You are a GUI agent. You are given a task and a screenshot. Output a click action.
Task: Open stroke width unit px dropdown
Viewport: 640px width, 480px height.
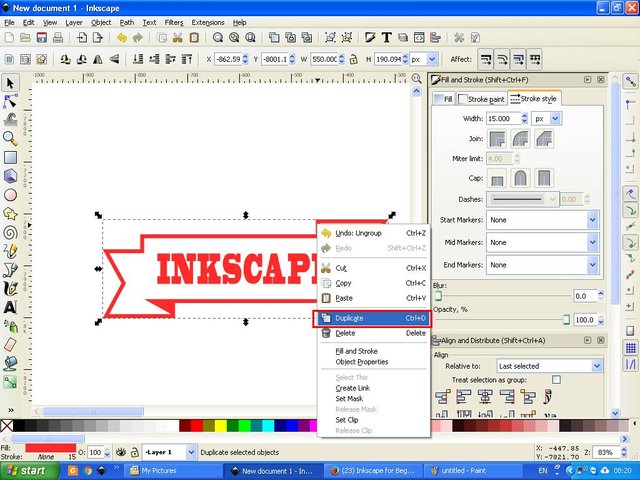(x=547, y=119)
